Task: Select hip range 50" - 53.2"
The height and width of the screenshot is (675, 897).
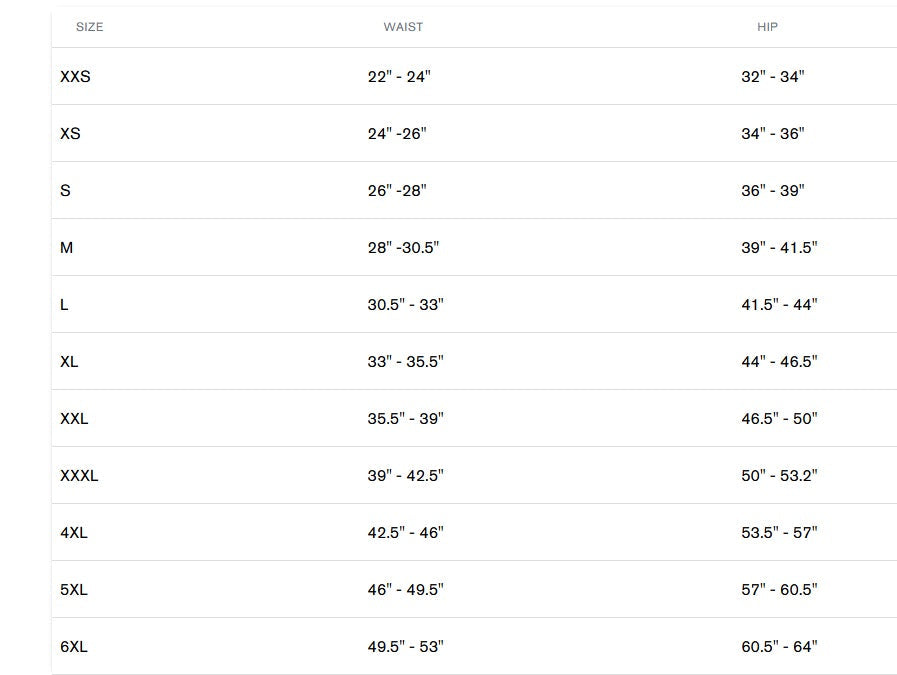Action: pos(779,475)
